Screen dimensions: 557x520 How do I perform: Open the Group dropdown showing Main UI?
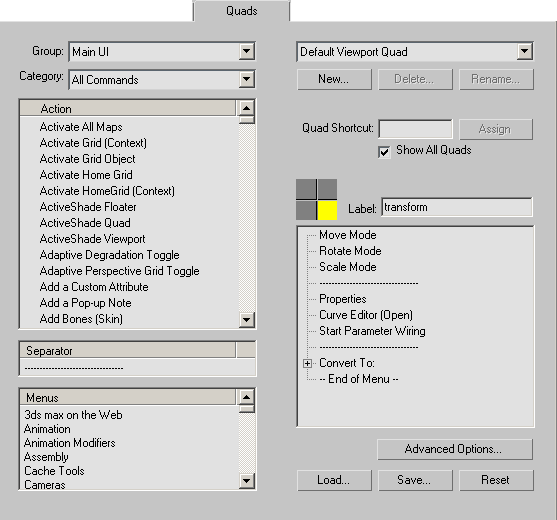point(162,52)
